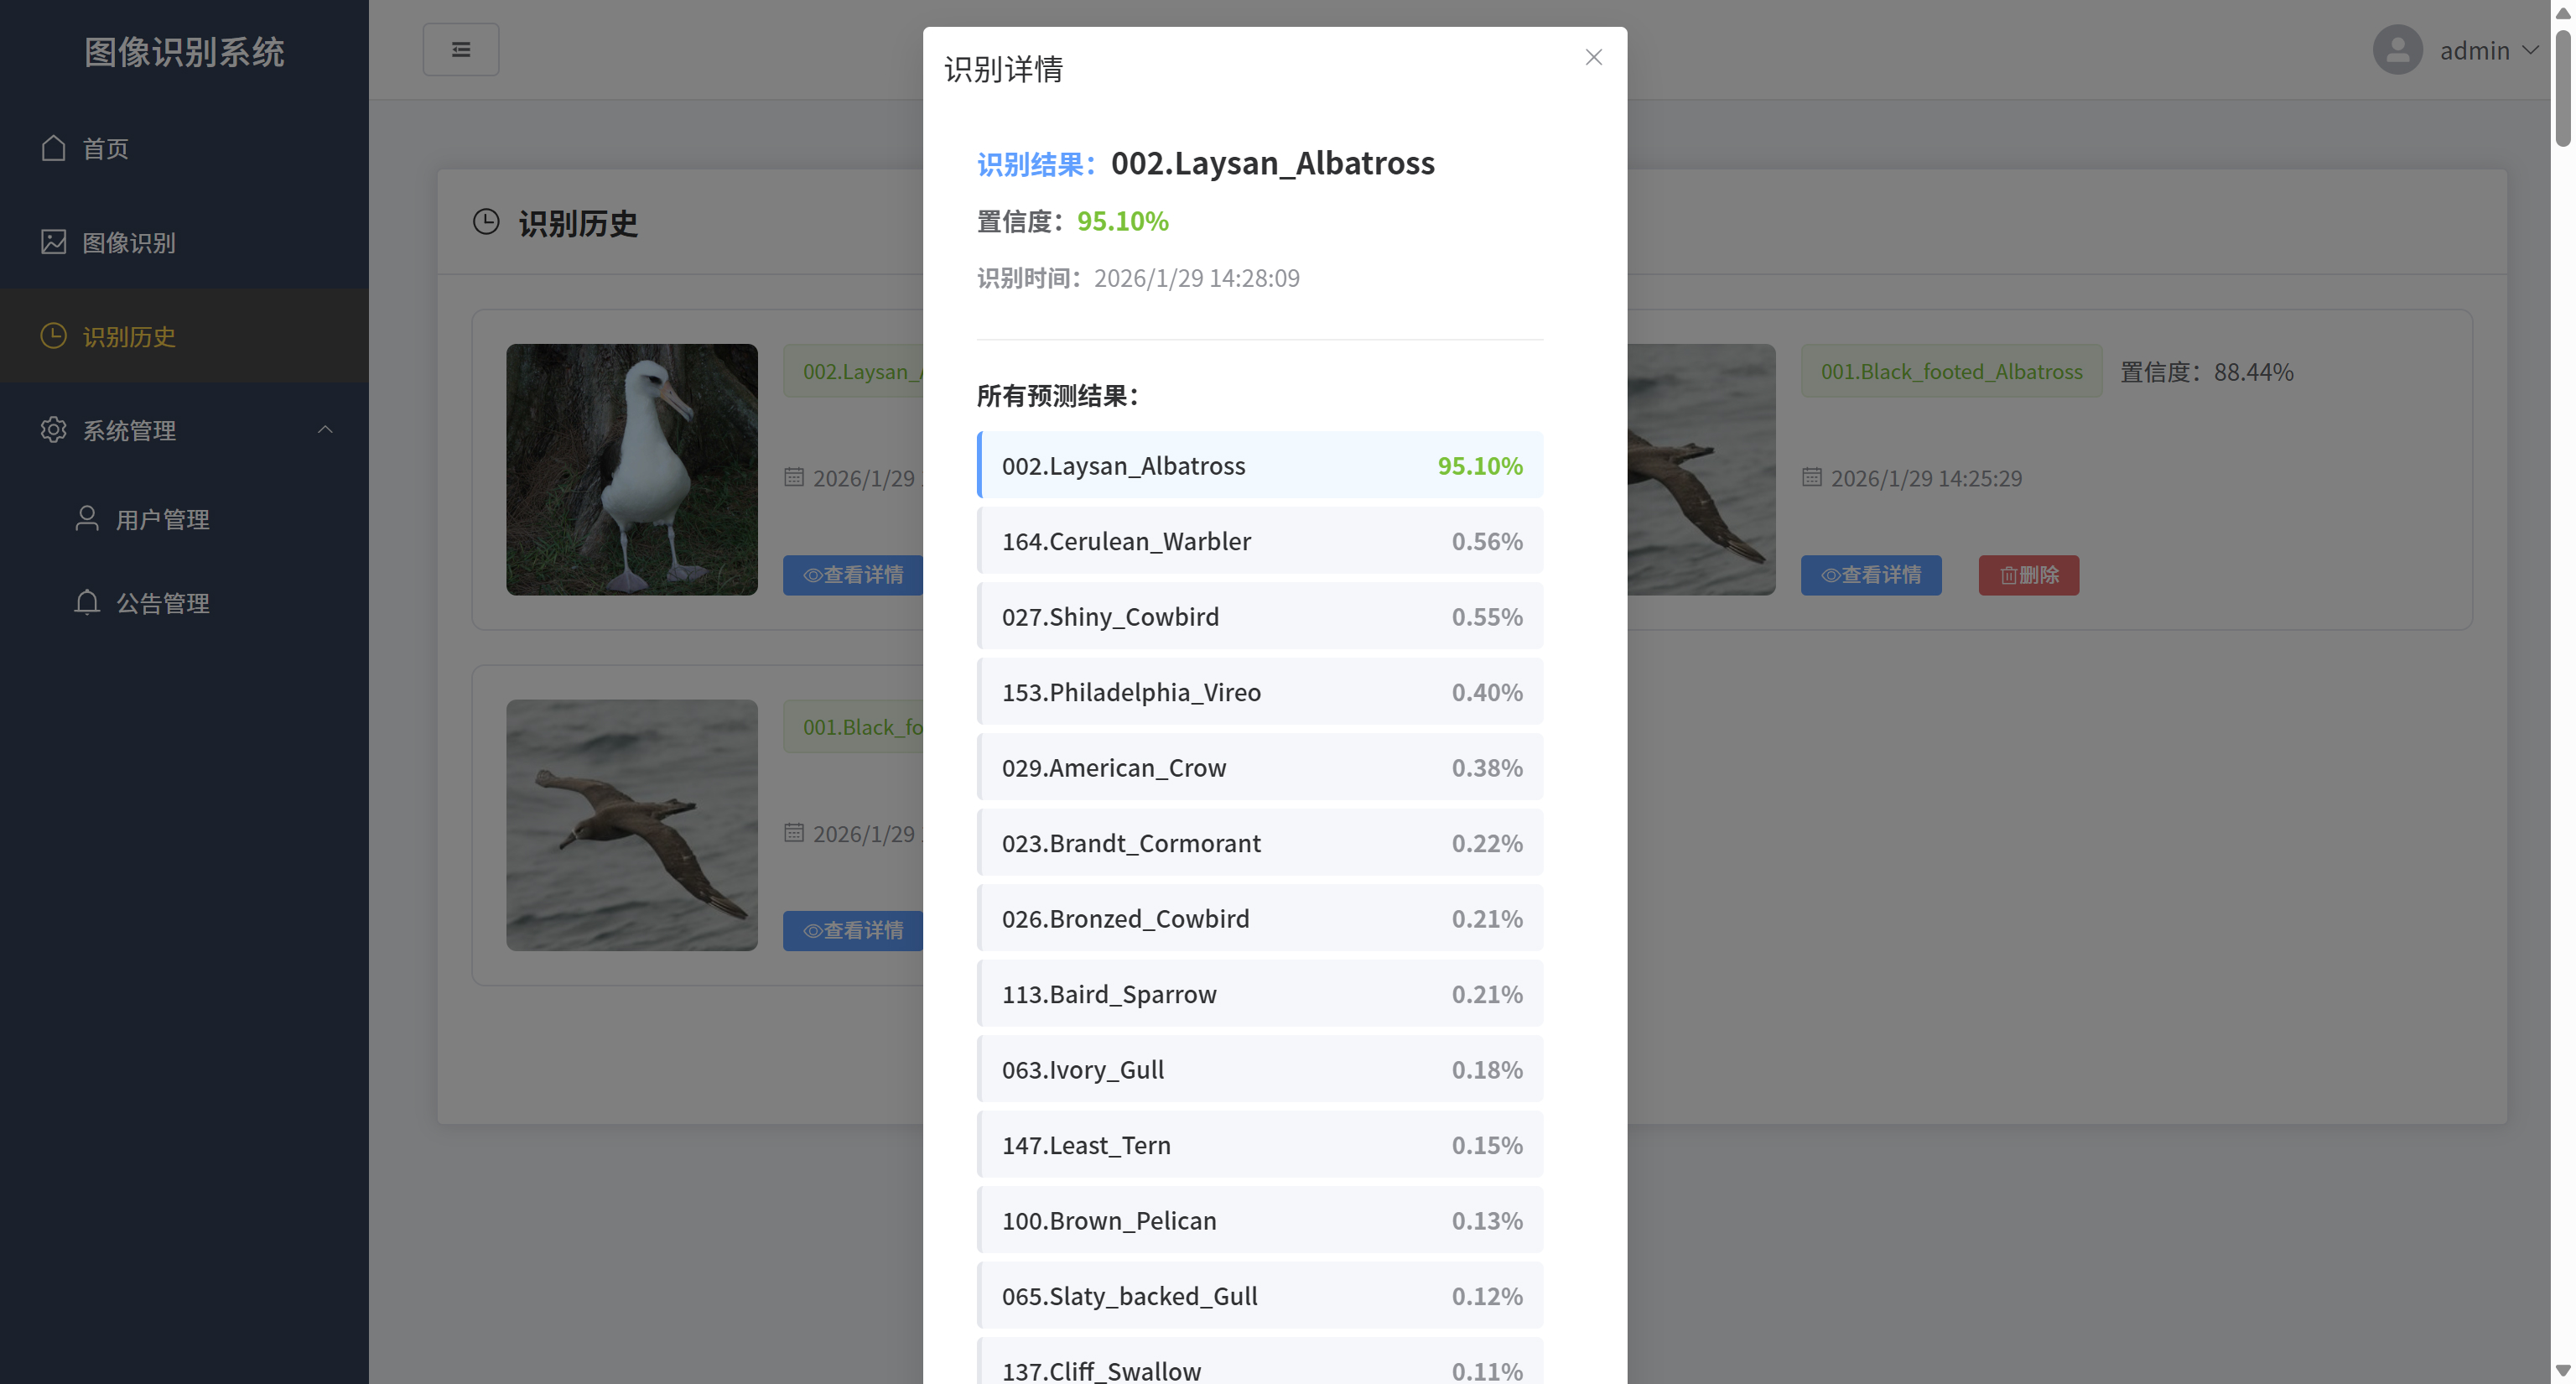Click the picture icon beside 图像识别
The image size is (2576, 1384).
[53, 242]
